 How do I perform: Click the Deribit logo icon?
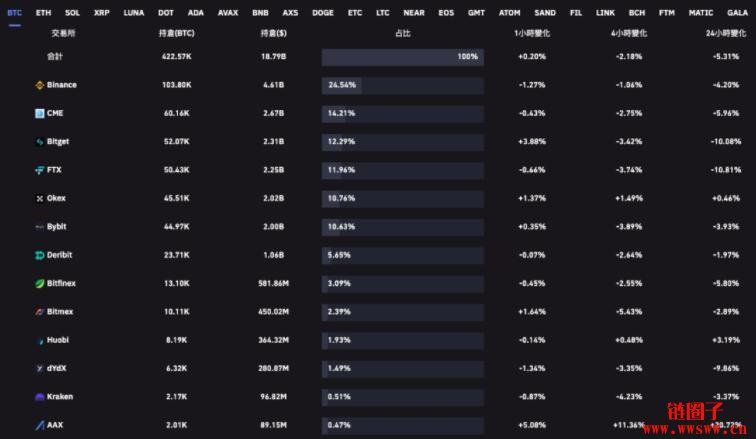point(40,255)
